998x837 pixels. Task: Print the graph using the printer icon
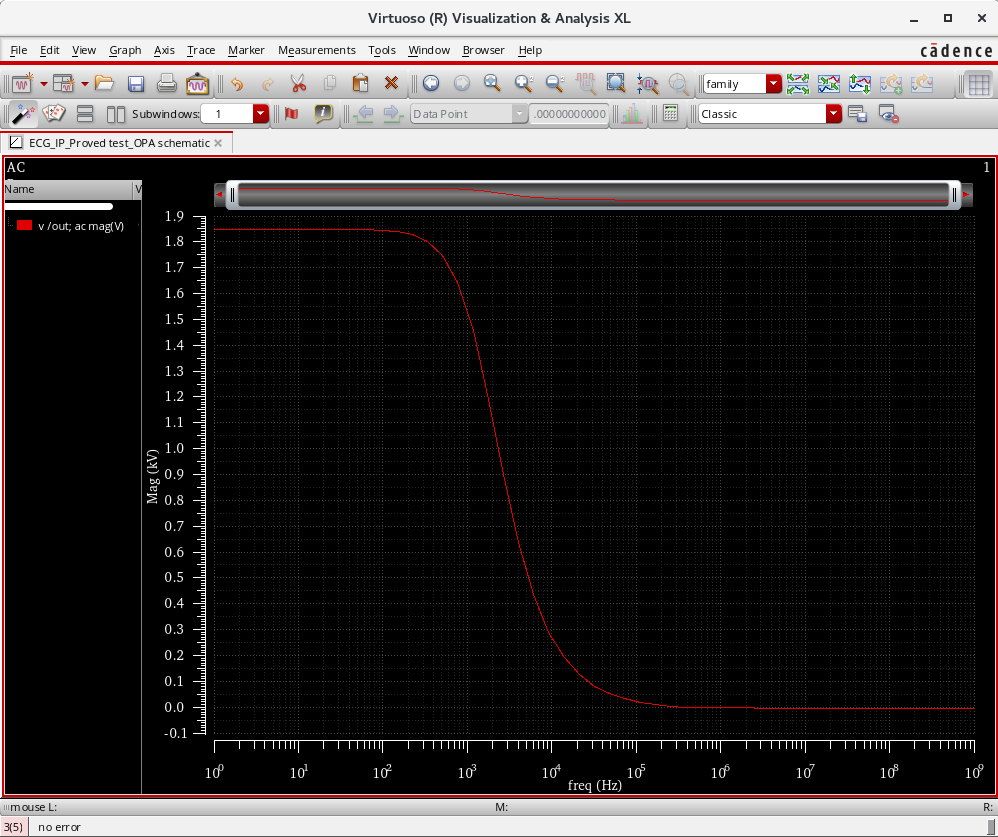[167, 83]
